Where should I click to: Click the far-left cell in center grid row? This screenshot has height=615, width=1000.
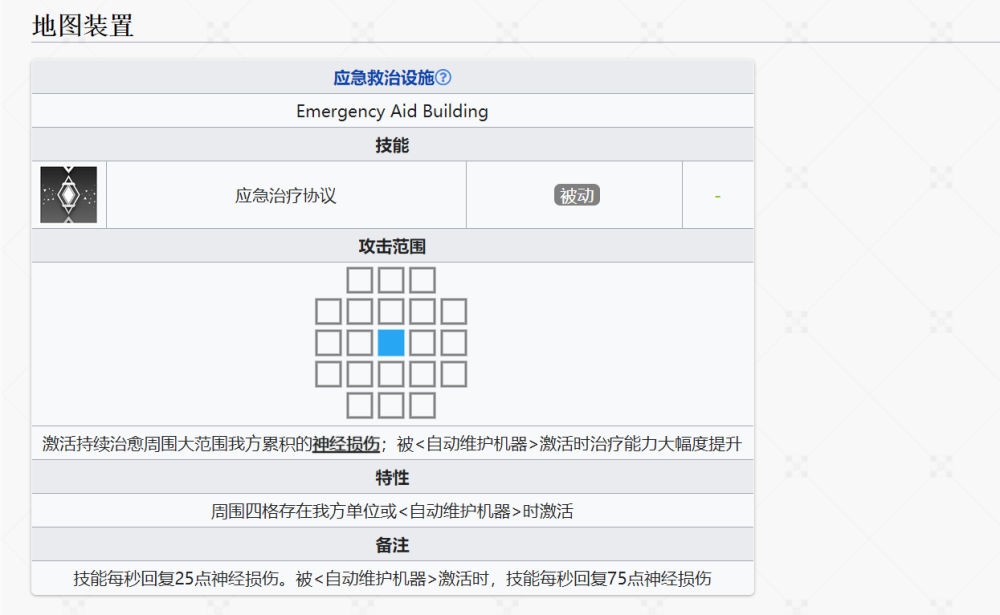point(328,343)
